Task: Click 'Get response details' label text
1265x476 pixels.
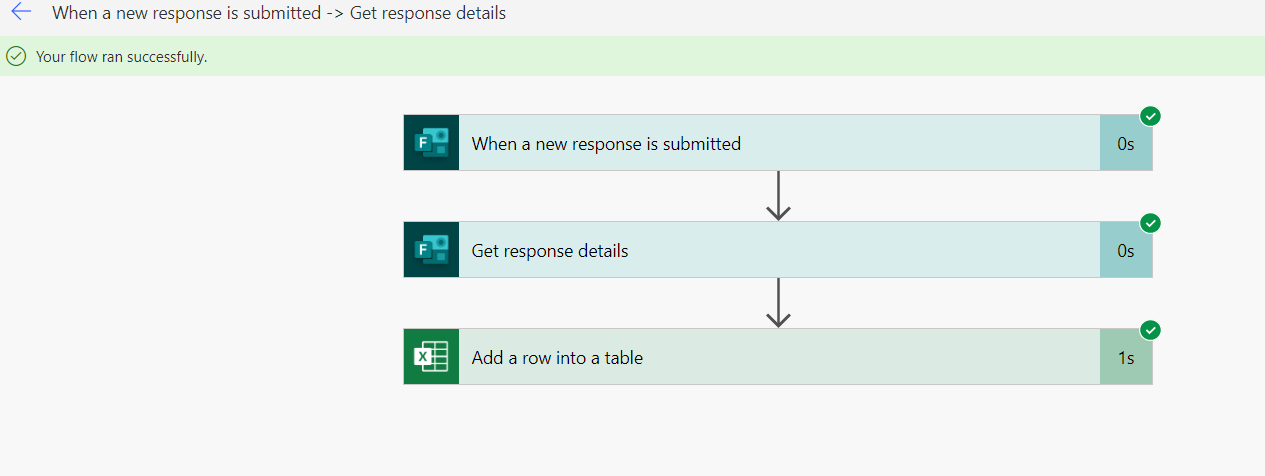Action: click(550, 250)
